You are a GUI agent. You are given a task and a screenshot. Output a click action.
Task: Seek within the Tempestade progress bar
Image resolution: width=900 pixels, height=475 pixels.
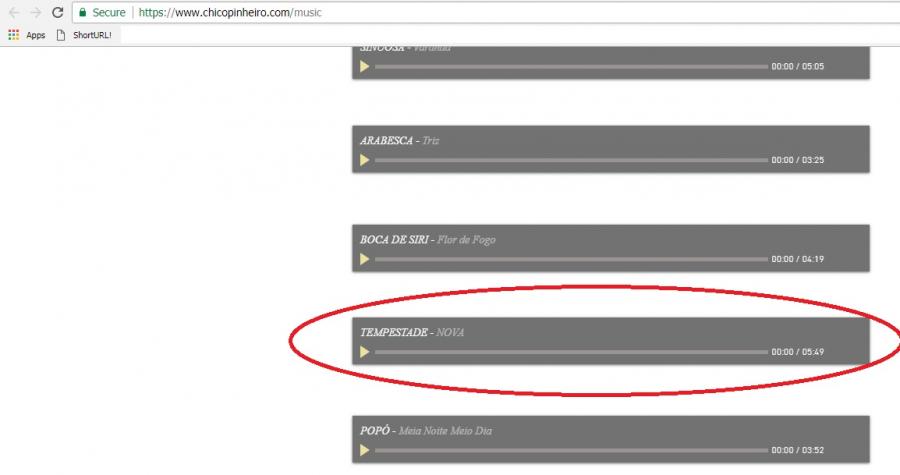pyautogui.click(x=571, y=352)
